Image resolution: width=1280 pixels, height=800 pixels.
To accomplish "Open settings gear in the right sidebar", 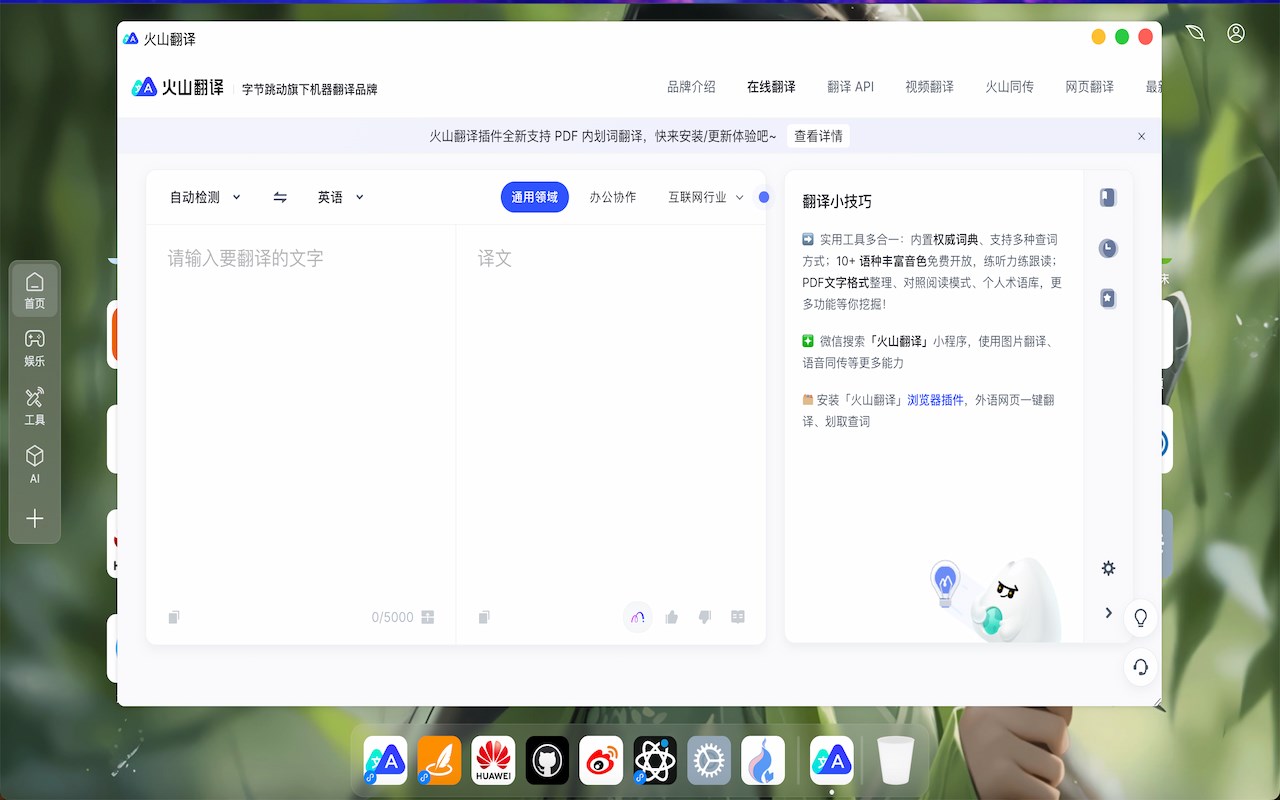I will click(1108, 568).
